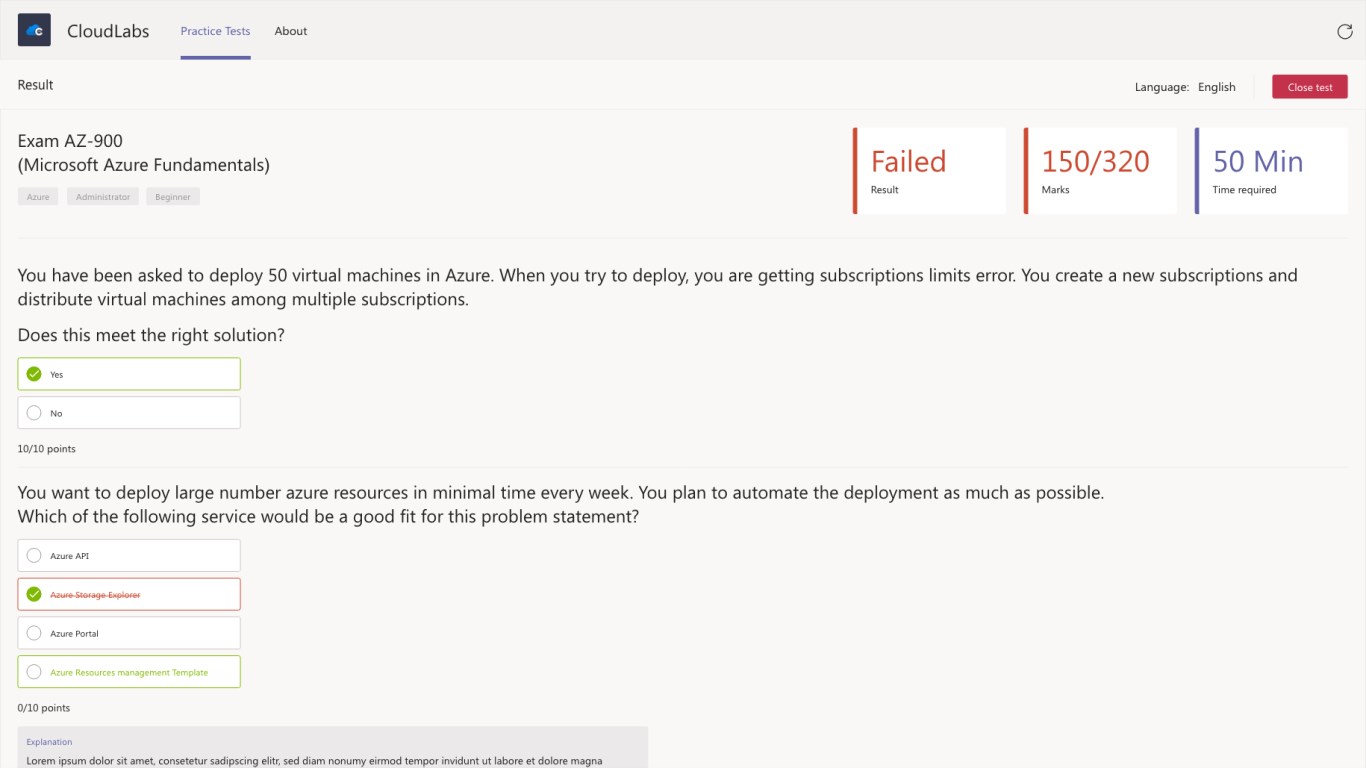Viewport: 1366px width, 768px height.
Task: Click the refresh icon in the header
Action: (1345, 31)
